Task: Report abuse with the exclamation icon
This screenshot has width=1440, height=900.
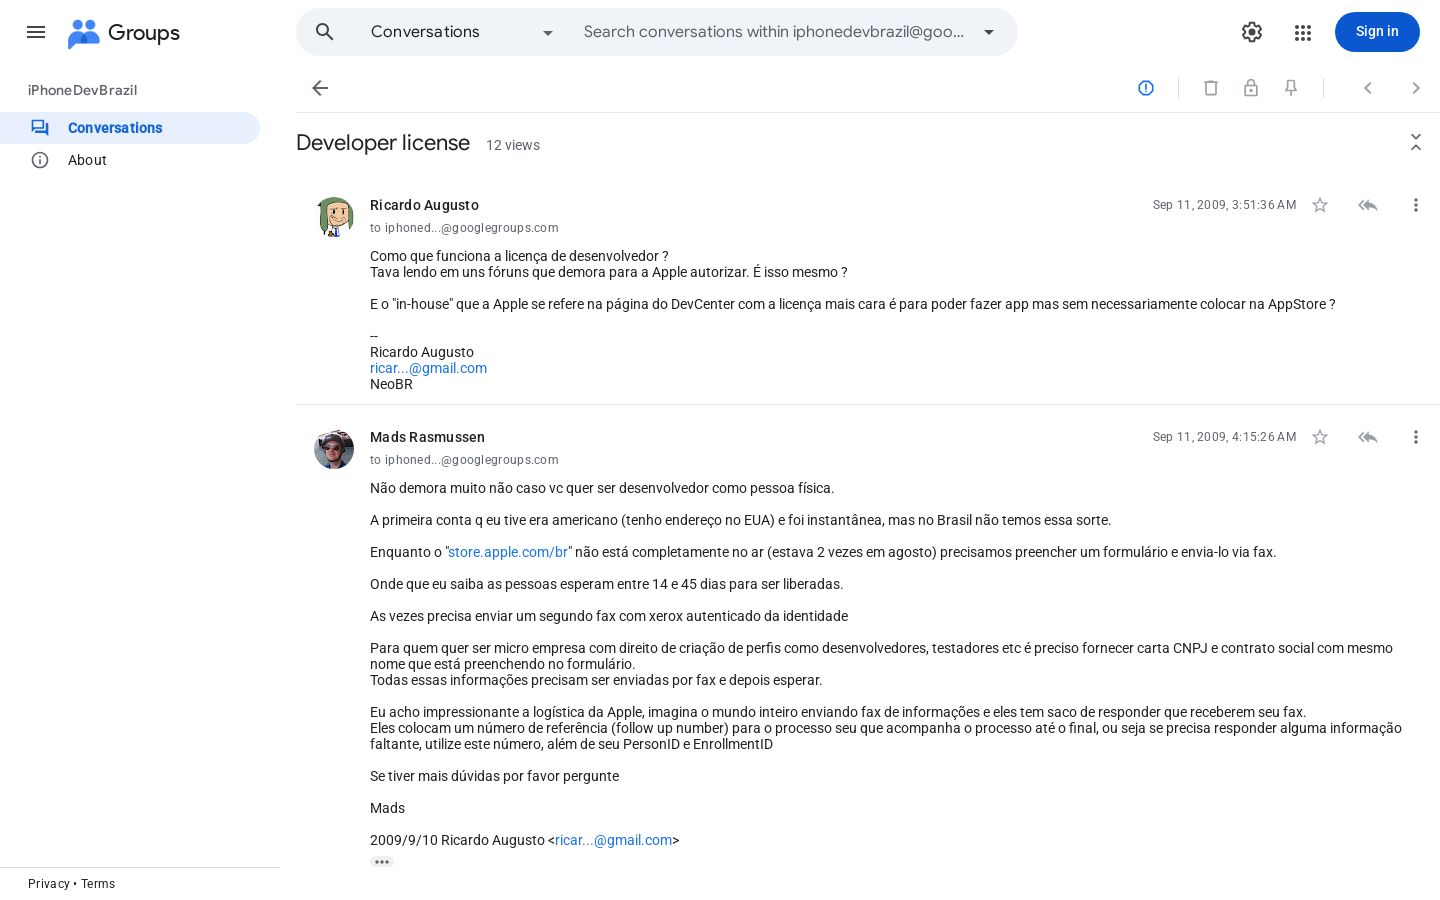Action: point(1146,88)
